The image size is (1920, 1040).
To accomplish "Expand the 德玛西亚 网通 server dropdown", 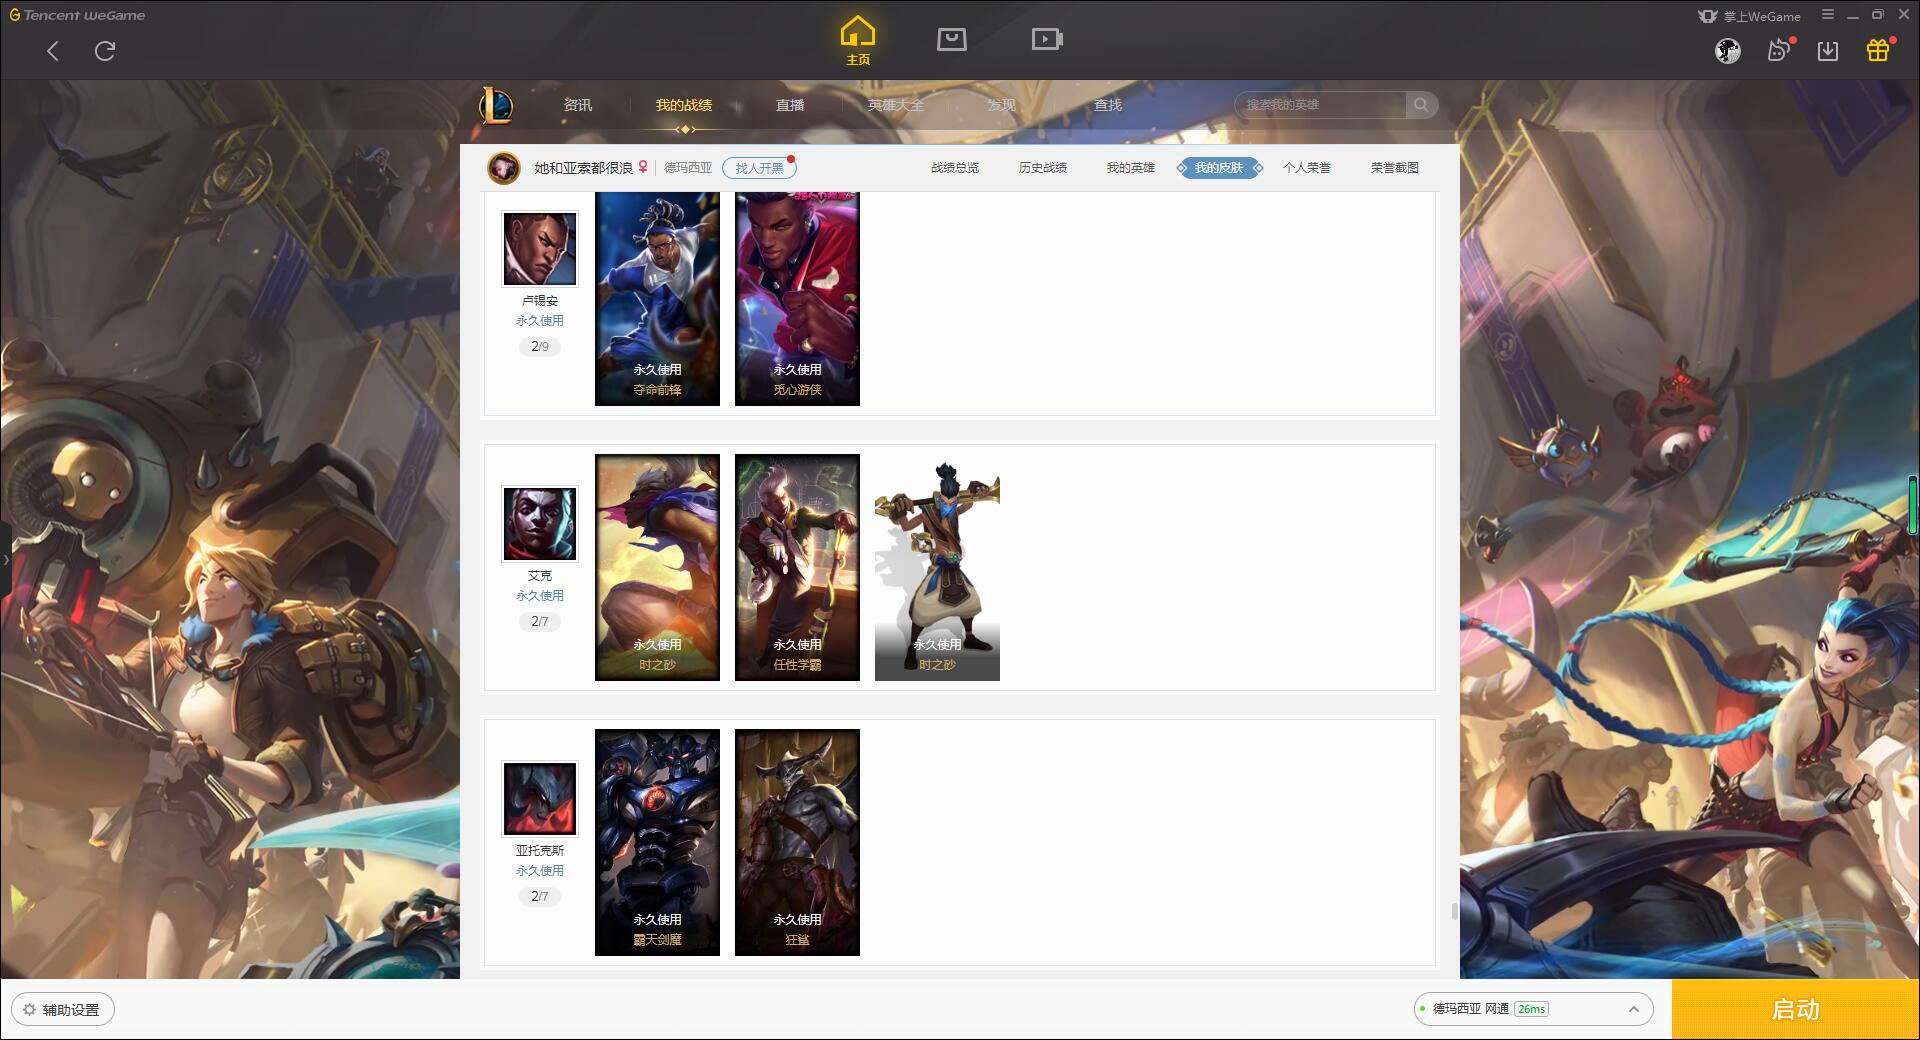I will click(1533, 1009).
